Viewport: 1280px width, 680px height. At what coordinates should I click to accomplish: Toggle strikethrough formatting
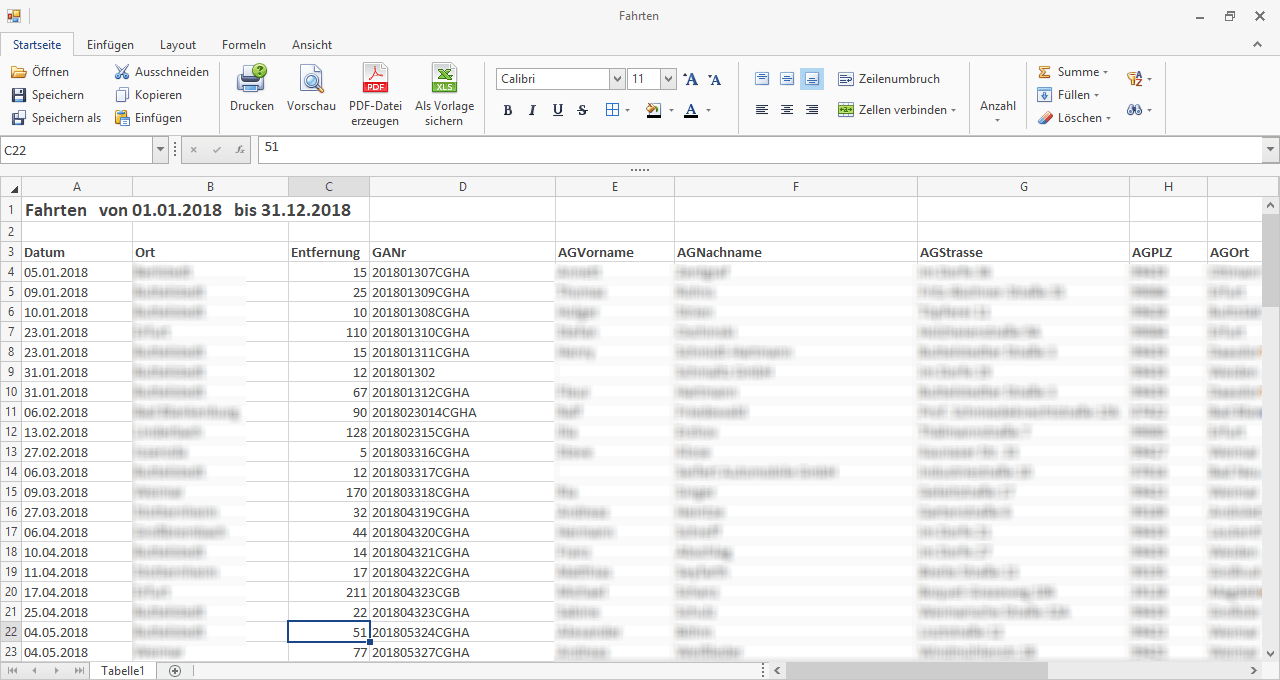582,110
